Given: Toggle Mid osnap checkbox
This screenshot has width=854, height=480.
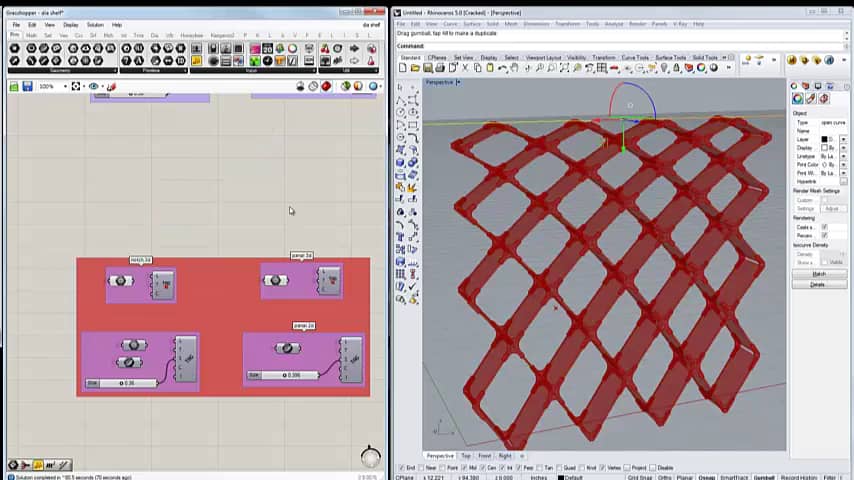Looking at the screenshot, I should tap(463, 468).
